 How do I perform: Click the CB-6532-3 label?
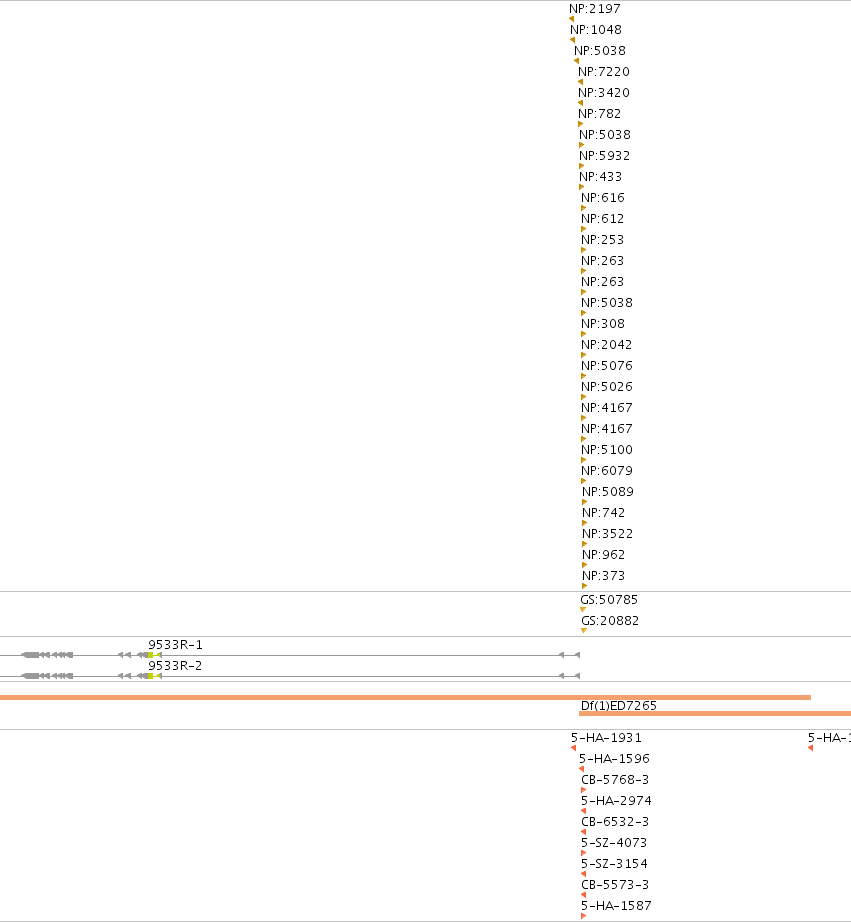pos(615,822)
